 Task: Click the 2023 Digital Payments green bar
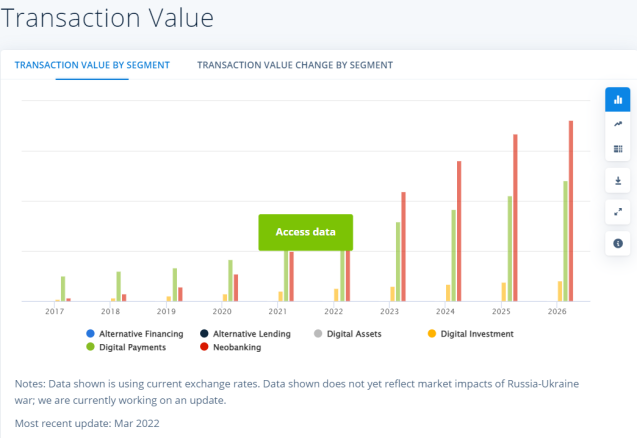[x=397, y=261]
